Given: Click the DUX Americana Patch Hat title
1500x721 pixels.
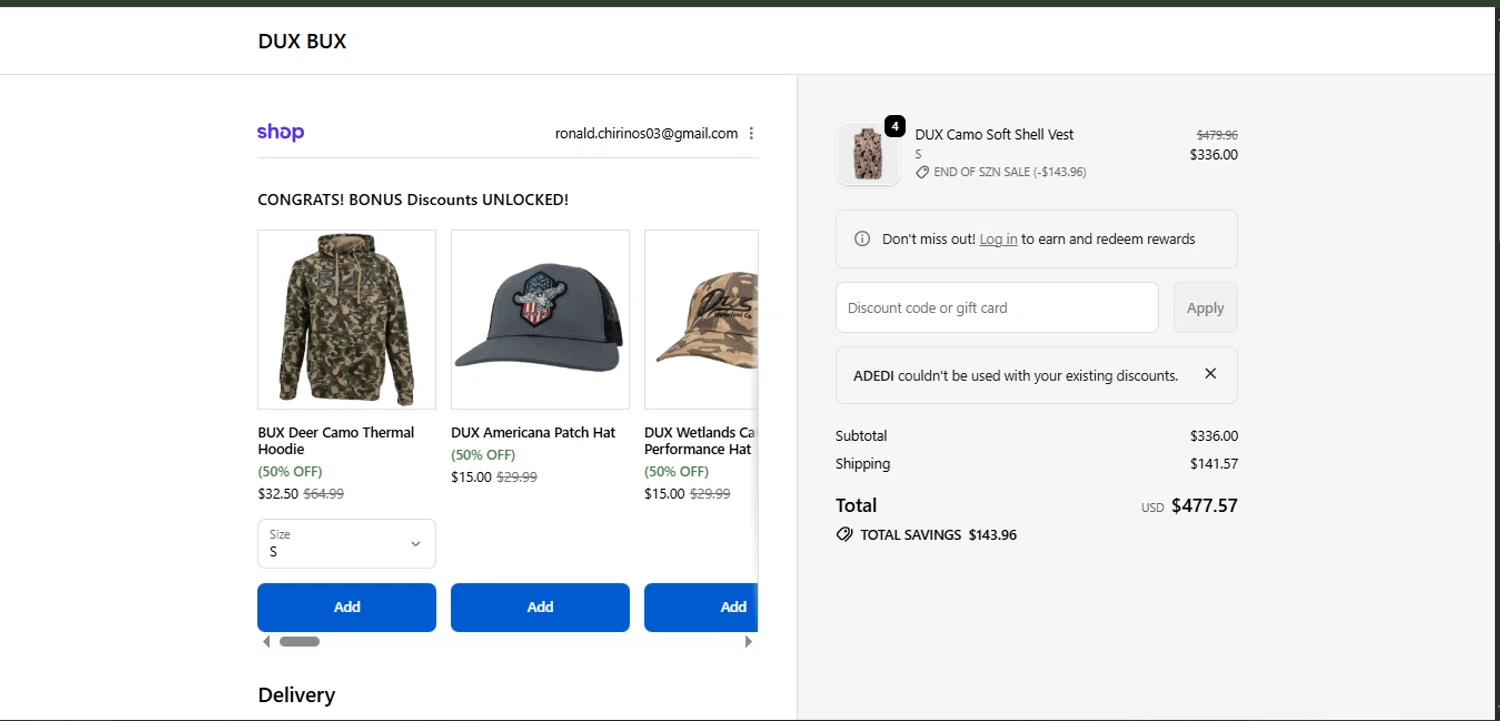Looking at the screenshot, I should pyautogui.click(x=533, y=433).
